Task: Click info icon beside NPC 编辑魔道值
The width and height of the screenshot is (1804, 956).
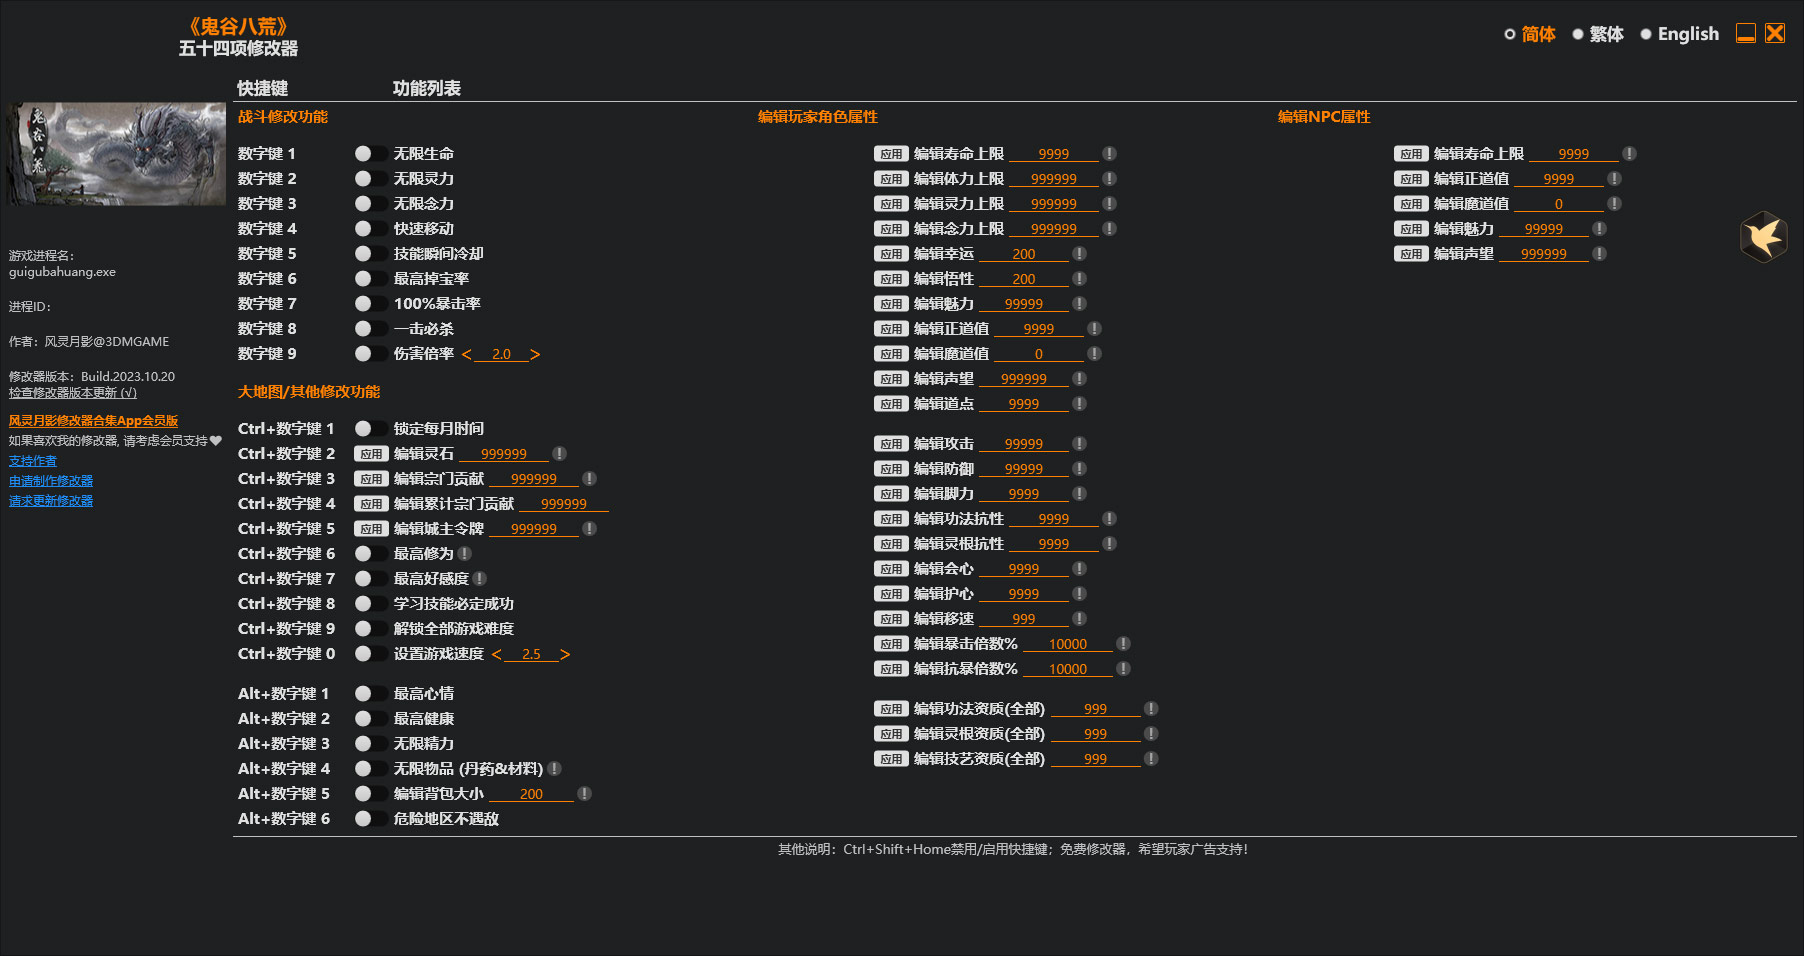Action: click(1614, 204)
